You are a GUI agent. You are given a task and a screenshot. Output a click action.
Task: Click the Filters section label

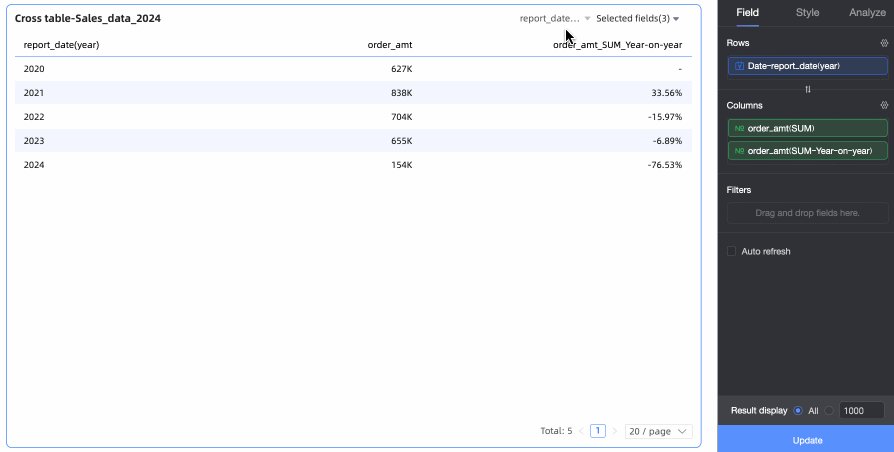[738, 190]
